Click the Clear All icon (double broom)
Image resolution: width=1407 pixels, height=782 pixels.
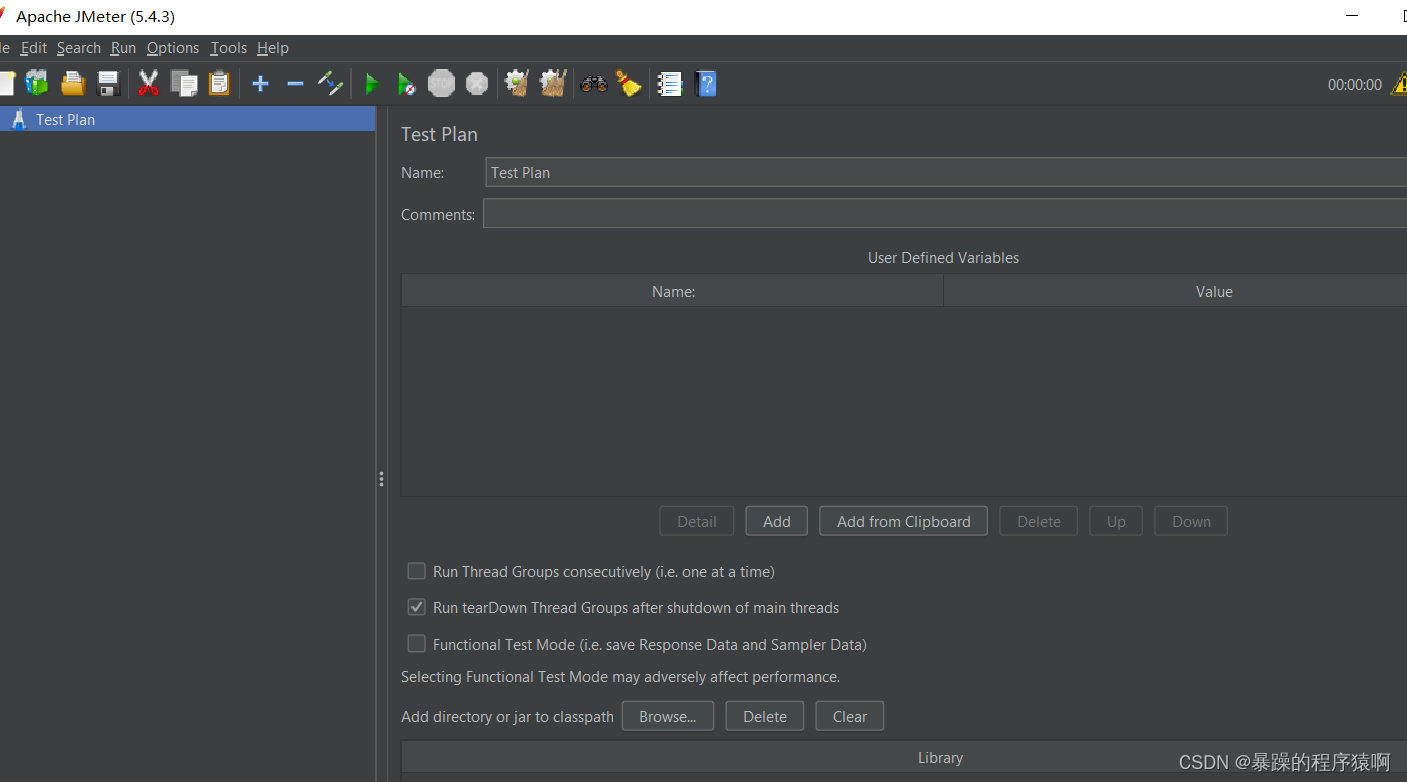[x=553, y=83]
